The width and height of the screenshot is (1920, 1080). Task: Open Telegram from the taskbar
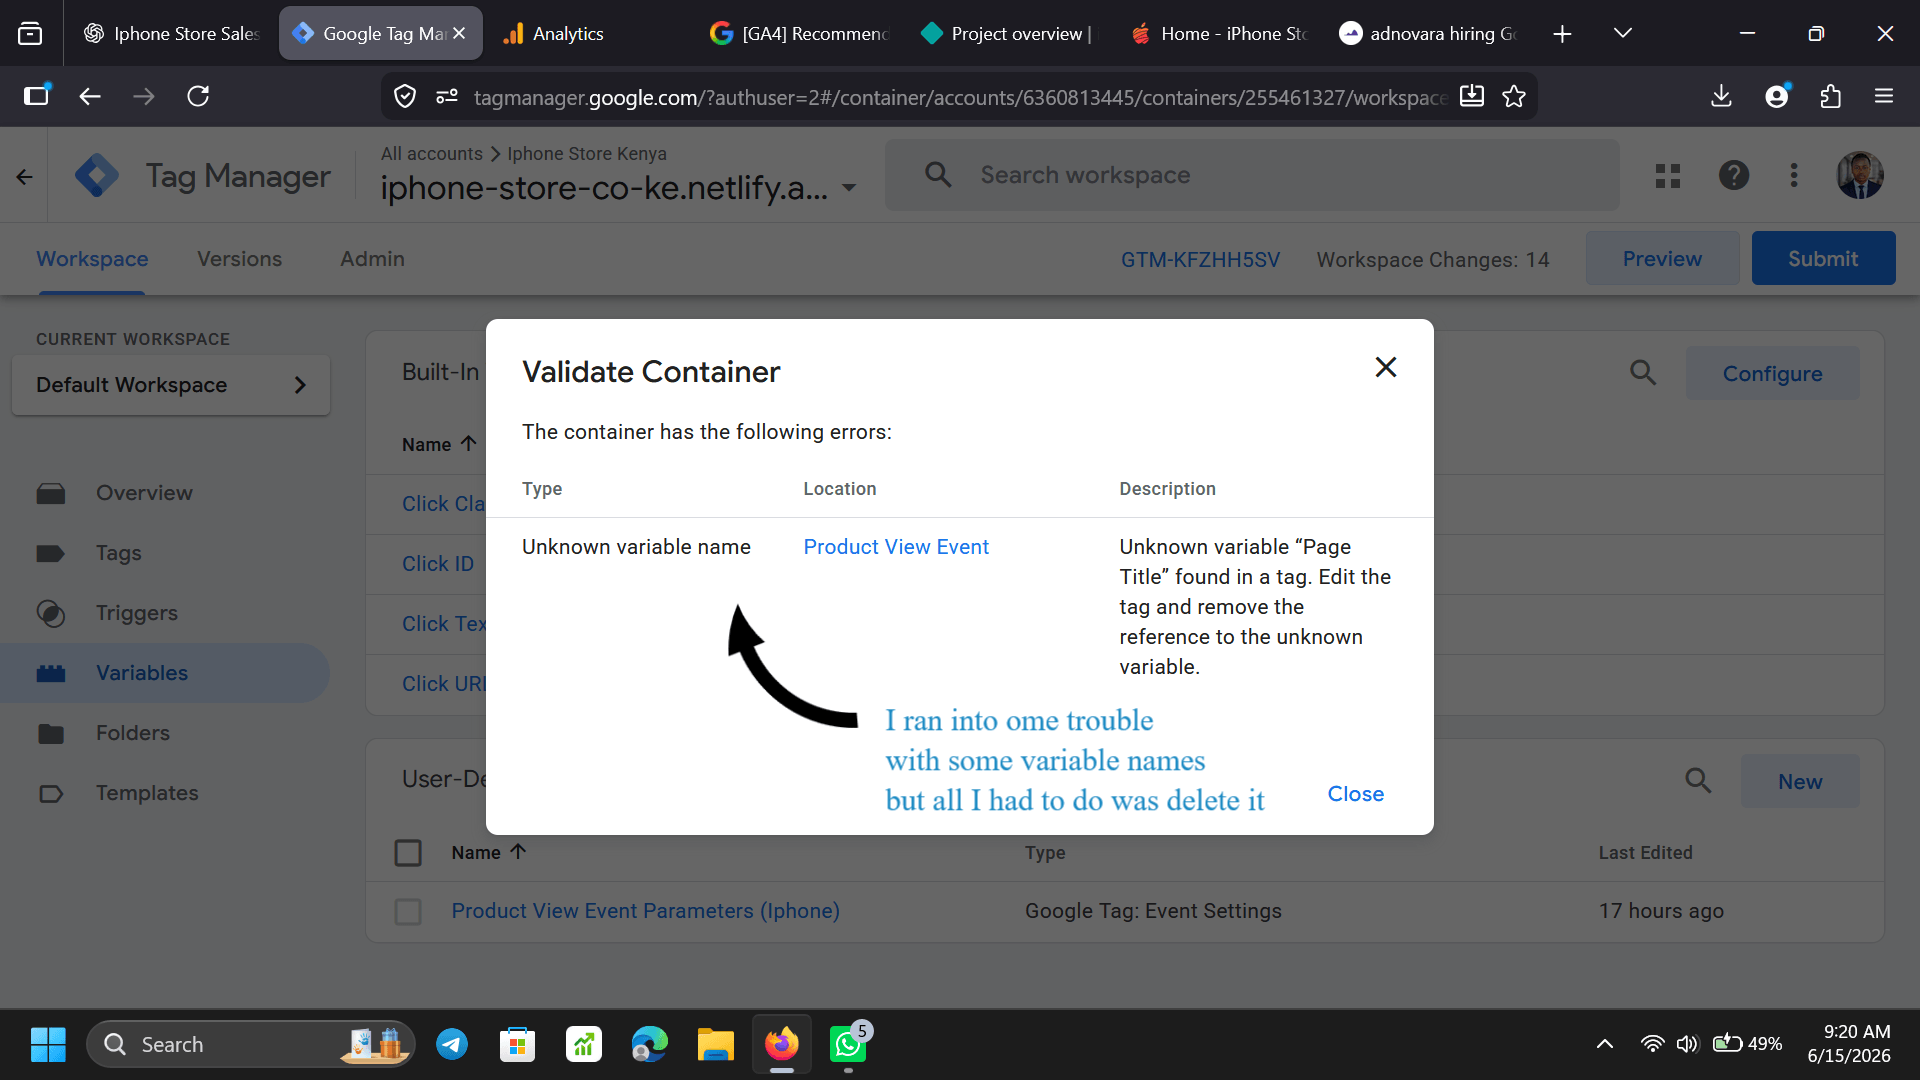click(x=452, y=1045)
